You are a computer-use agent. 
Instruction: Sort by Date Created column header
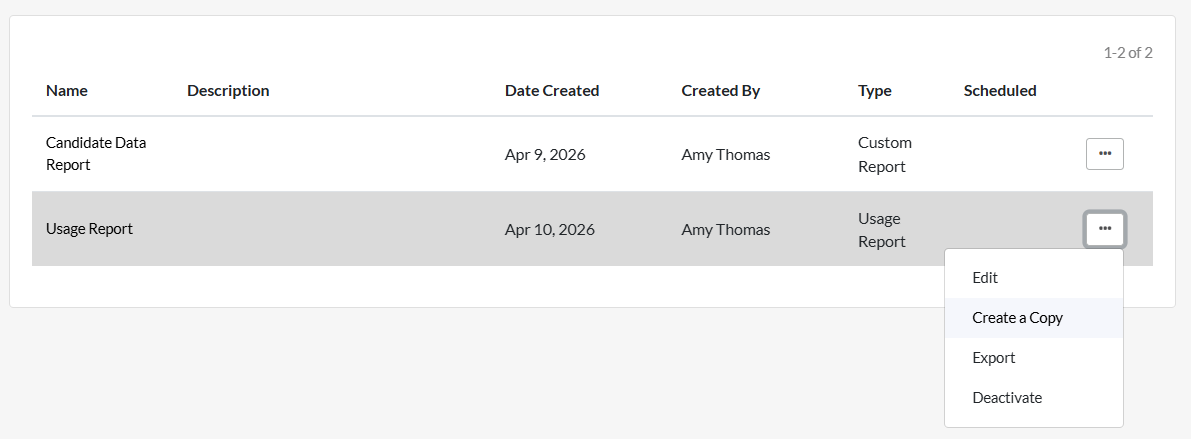(x=552, y=91)
